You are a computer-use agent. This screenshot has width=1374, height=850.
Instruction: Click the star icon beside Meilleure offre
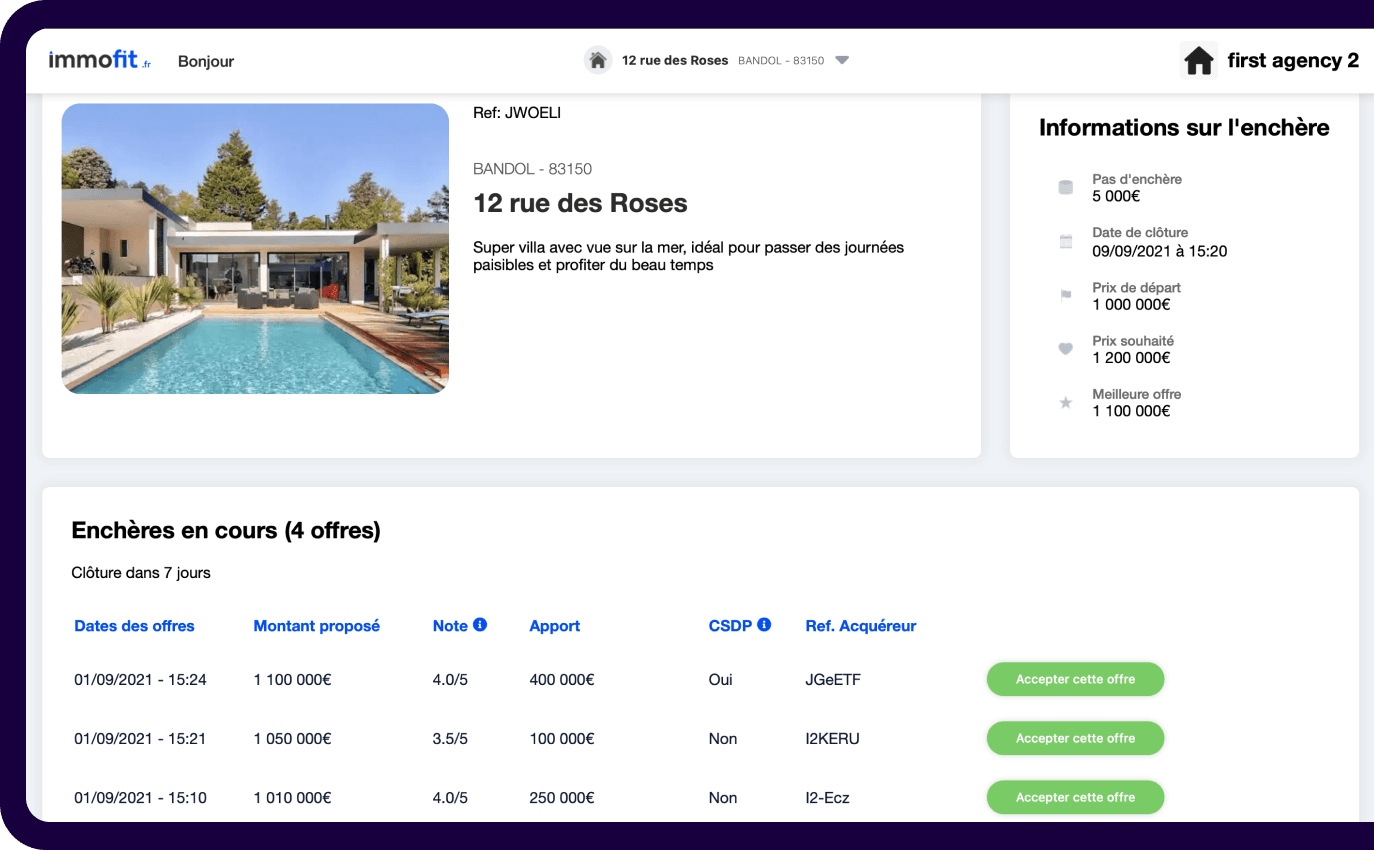1065,403
